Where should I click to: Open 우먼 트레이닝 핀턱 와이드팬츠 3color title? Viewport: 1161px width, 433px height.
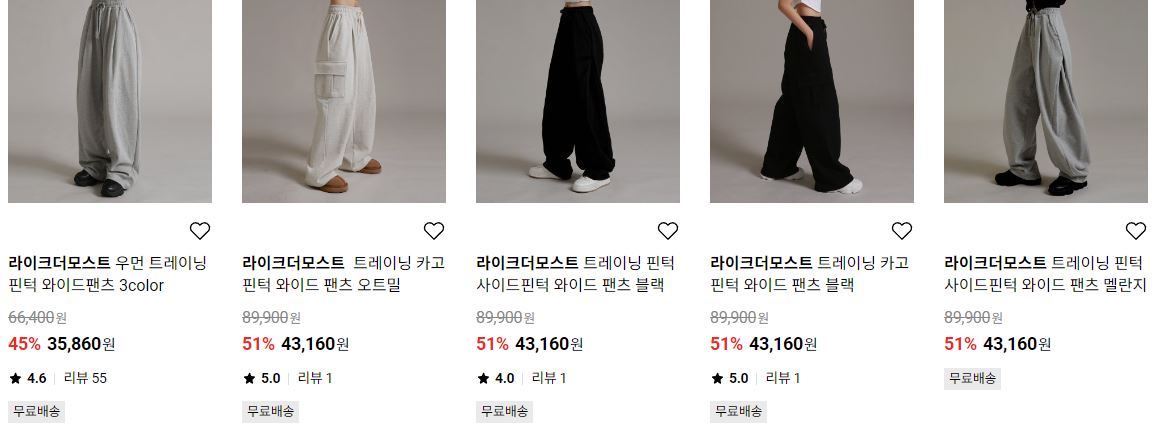point(107,274)
